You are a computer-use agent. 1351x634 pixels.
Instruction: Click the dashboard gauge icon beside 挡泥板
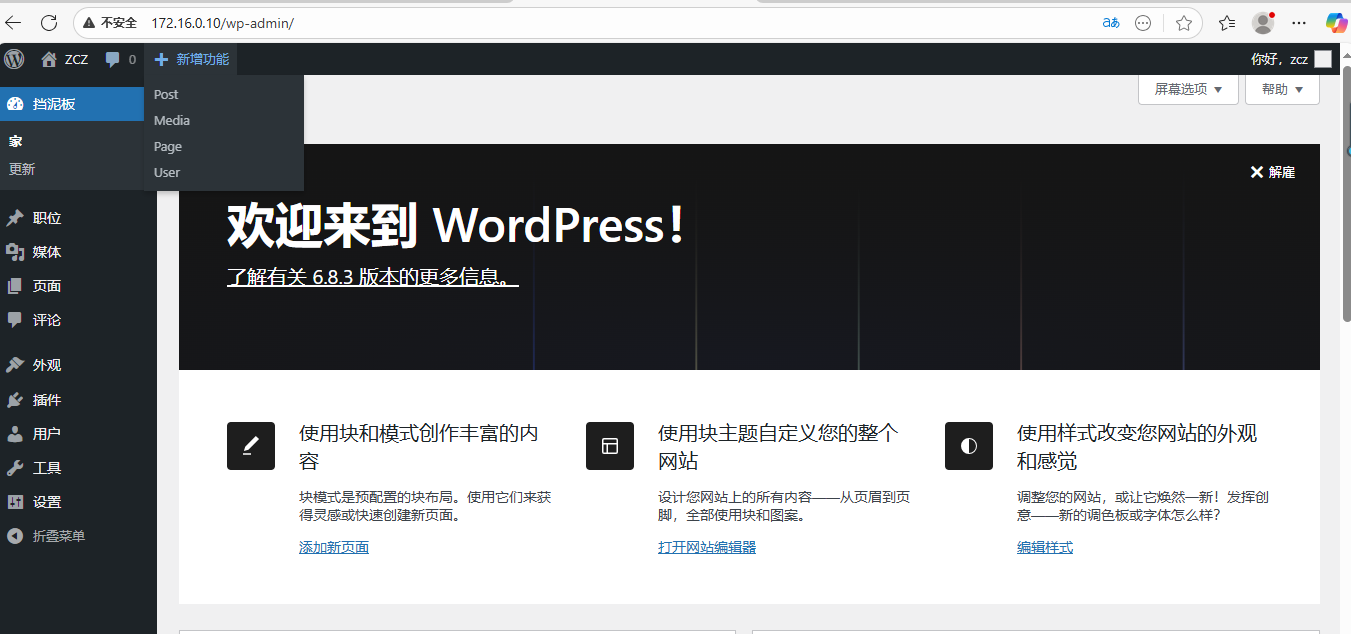point(15,104)
